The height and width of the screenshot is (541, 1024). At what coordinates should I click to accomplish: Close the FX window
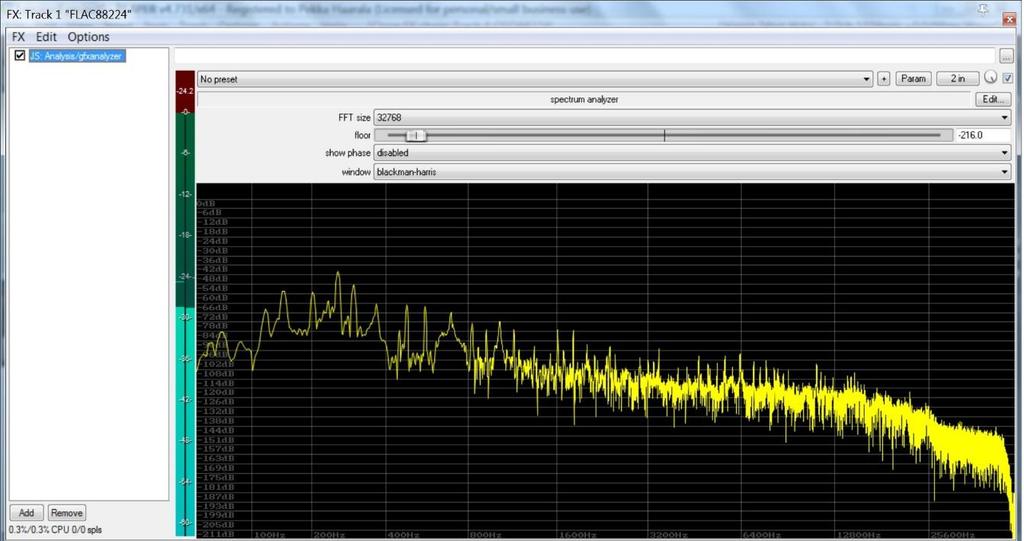coord(1009,18)
